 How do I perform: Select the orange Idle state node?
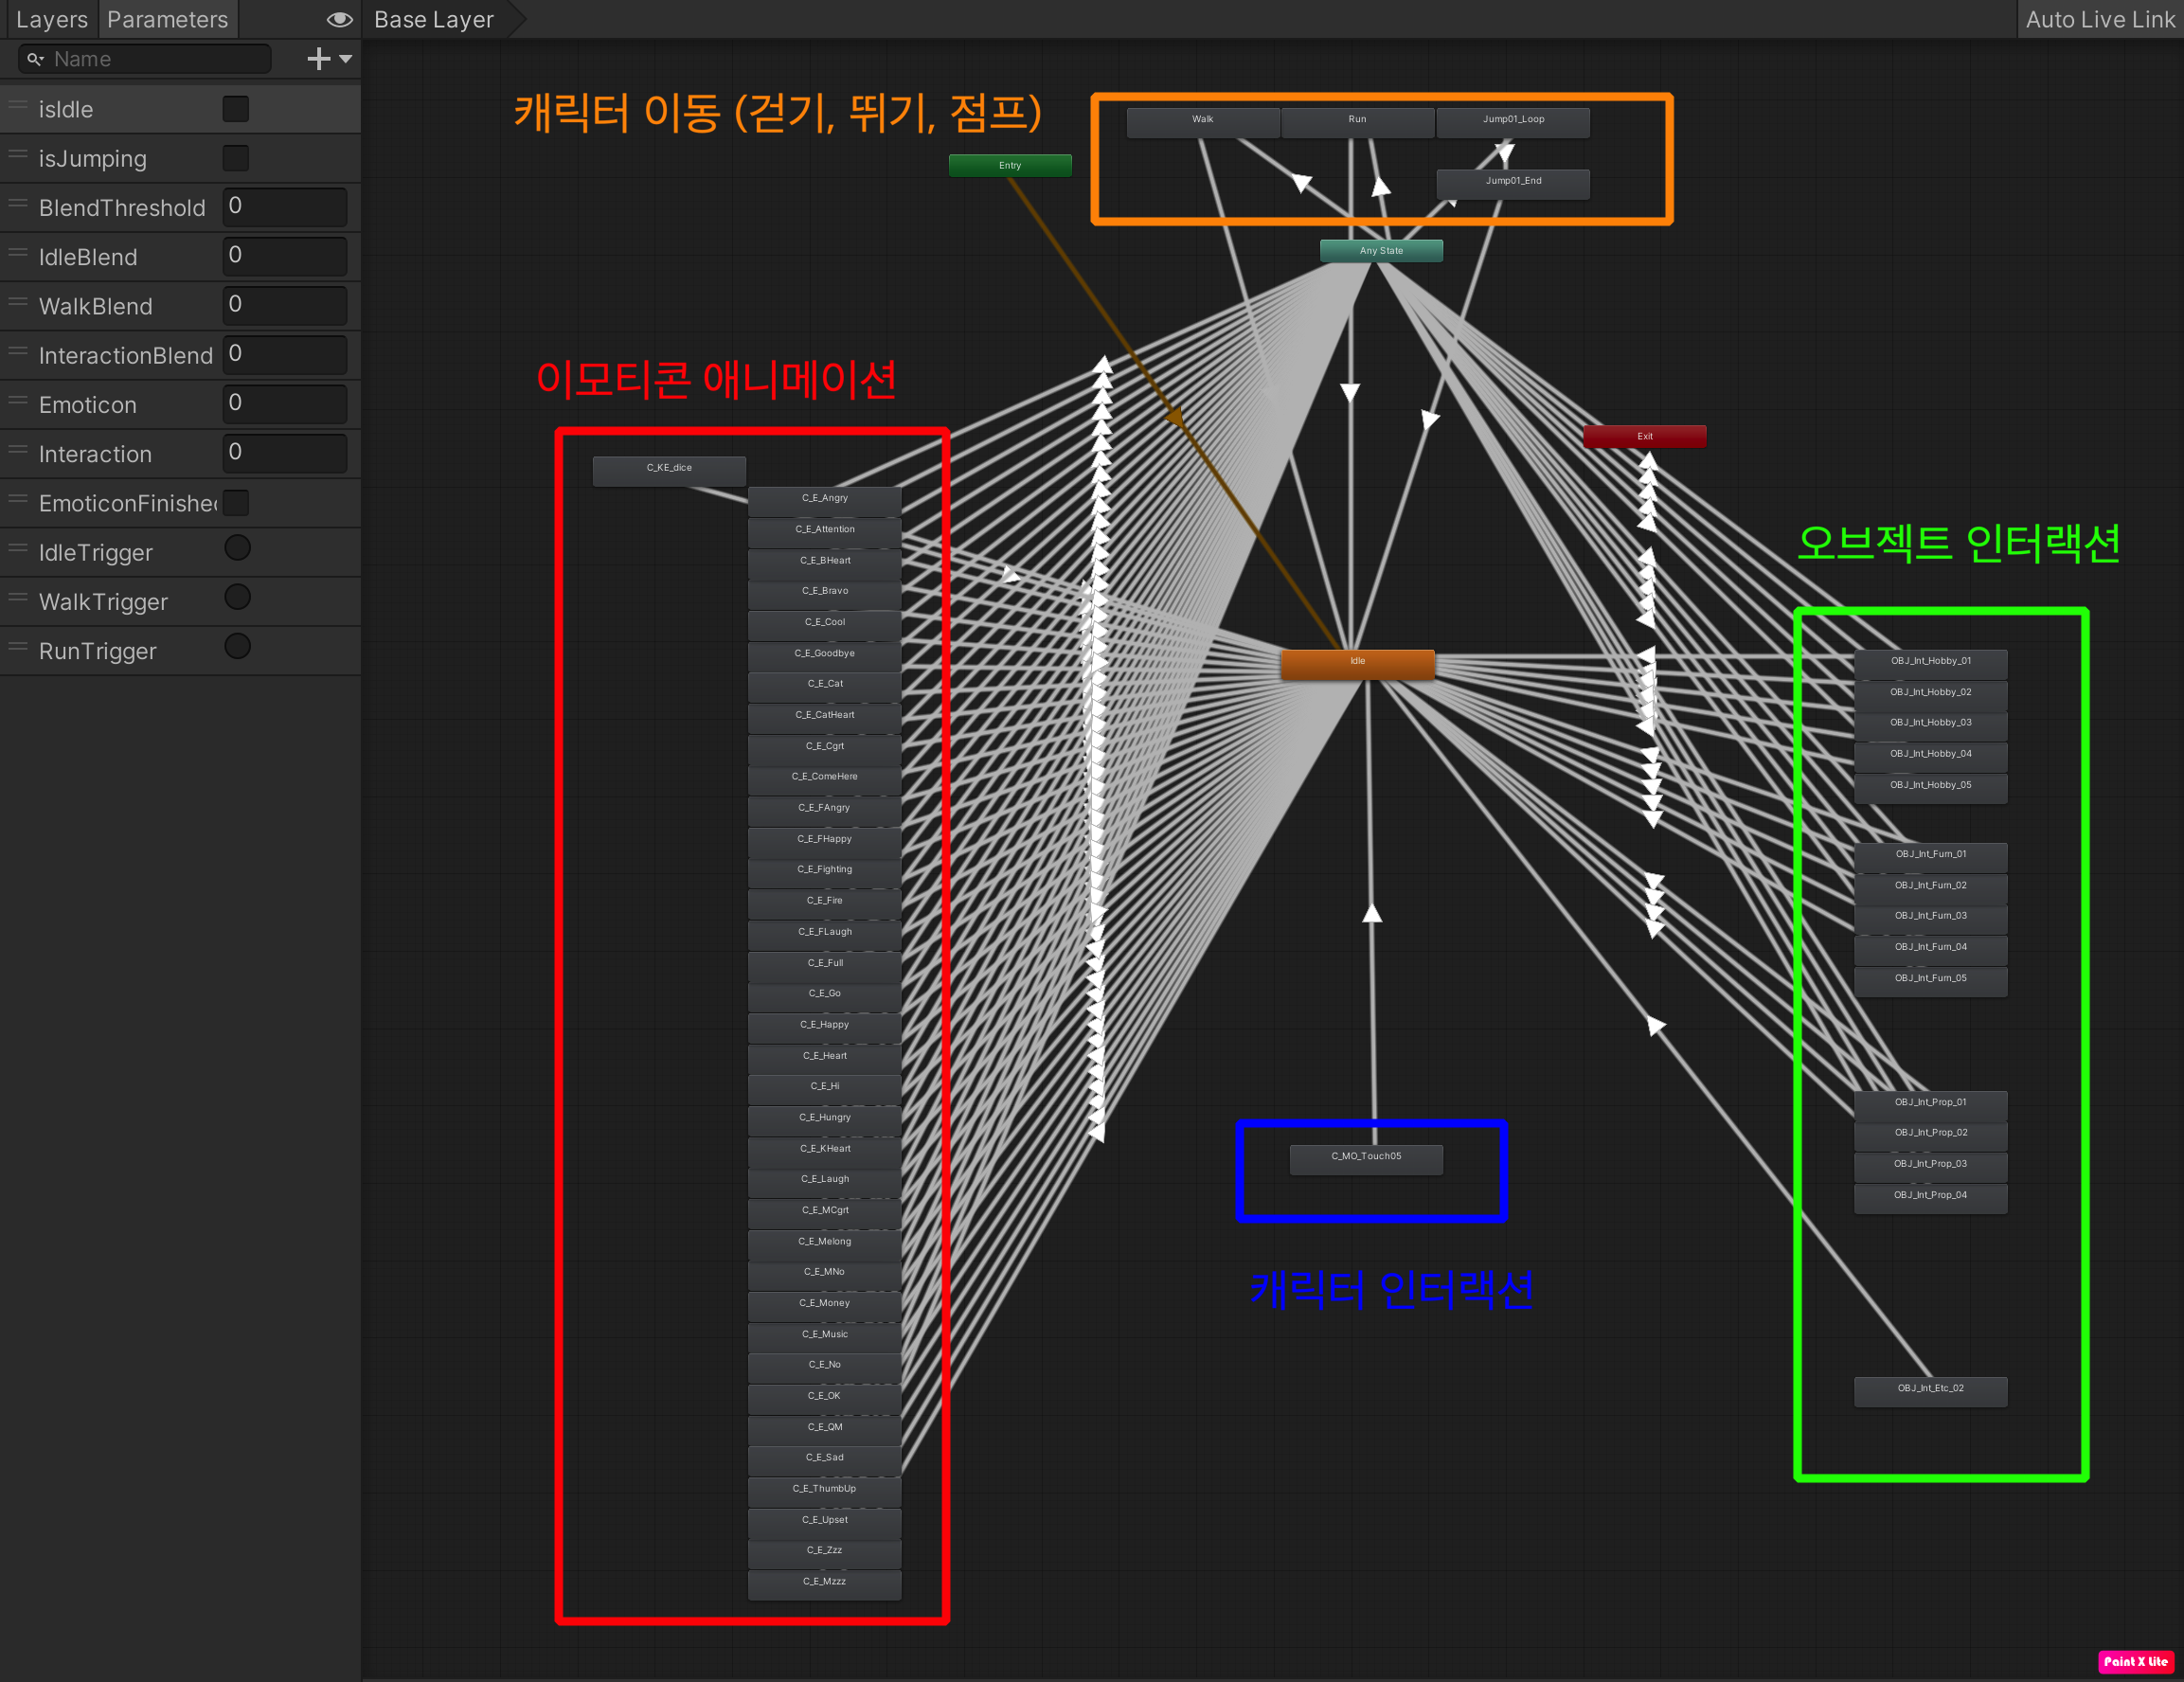coord(1357,664)
